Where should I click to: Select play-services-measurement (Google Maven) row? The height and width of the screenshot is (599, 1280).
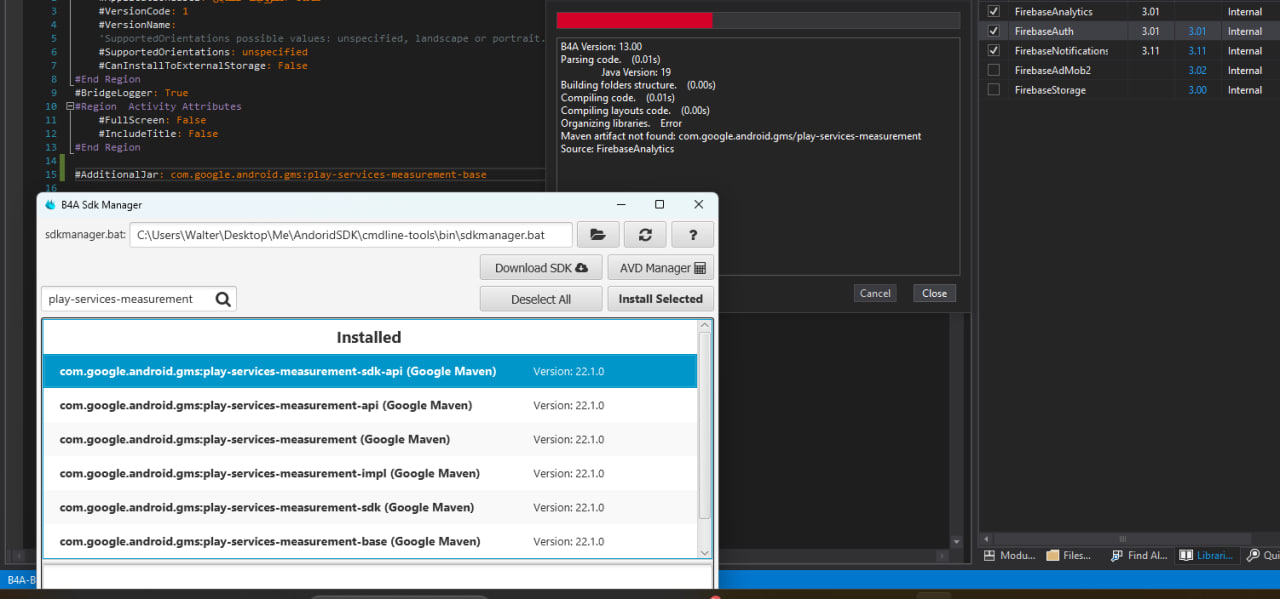click(370, 439)
